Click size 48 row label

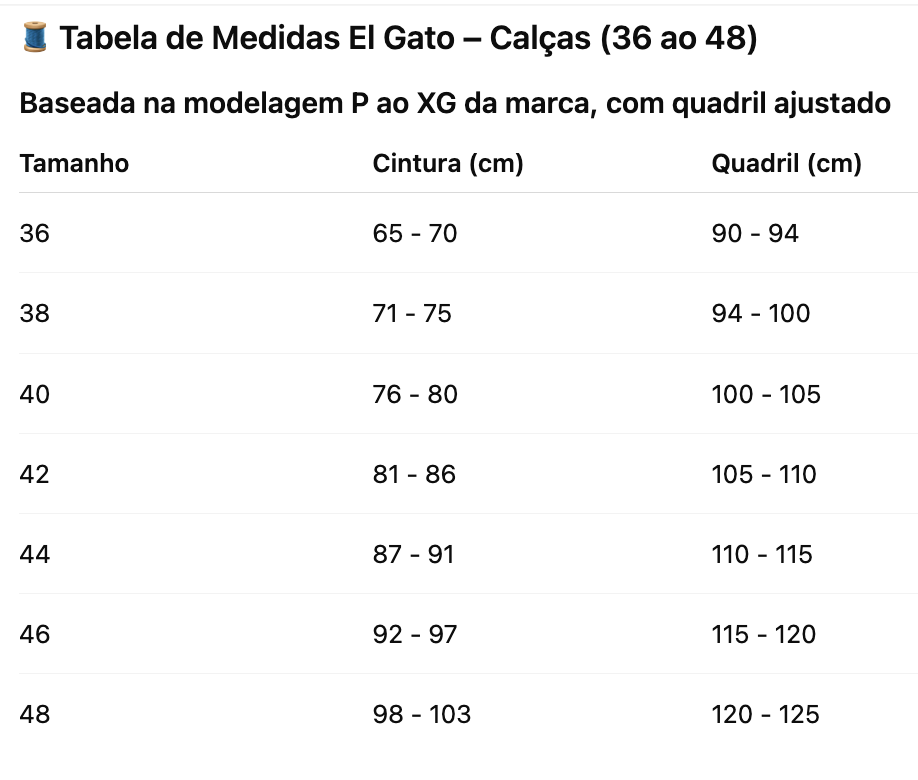point(35,714)
